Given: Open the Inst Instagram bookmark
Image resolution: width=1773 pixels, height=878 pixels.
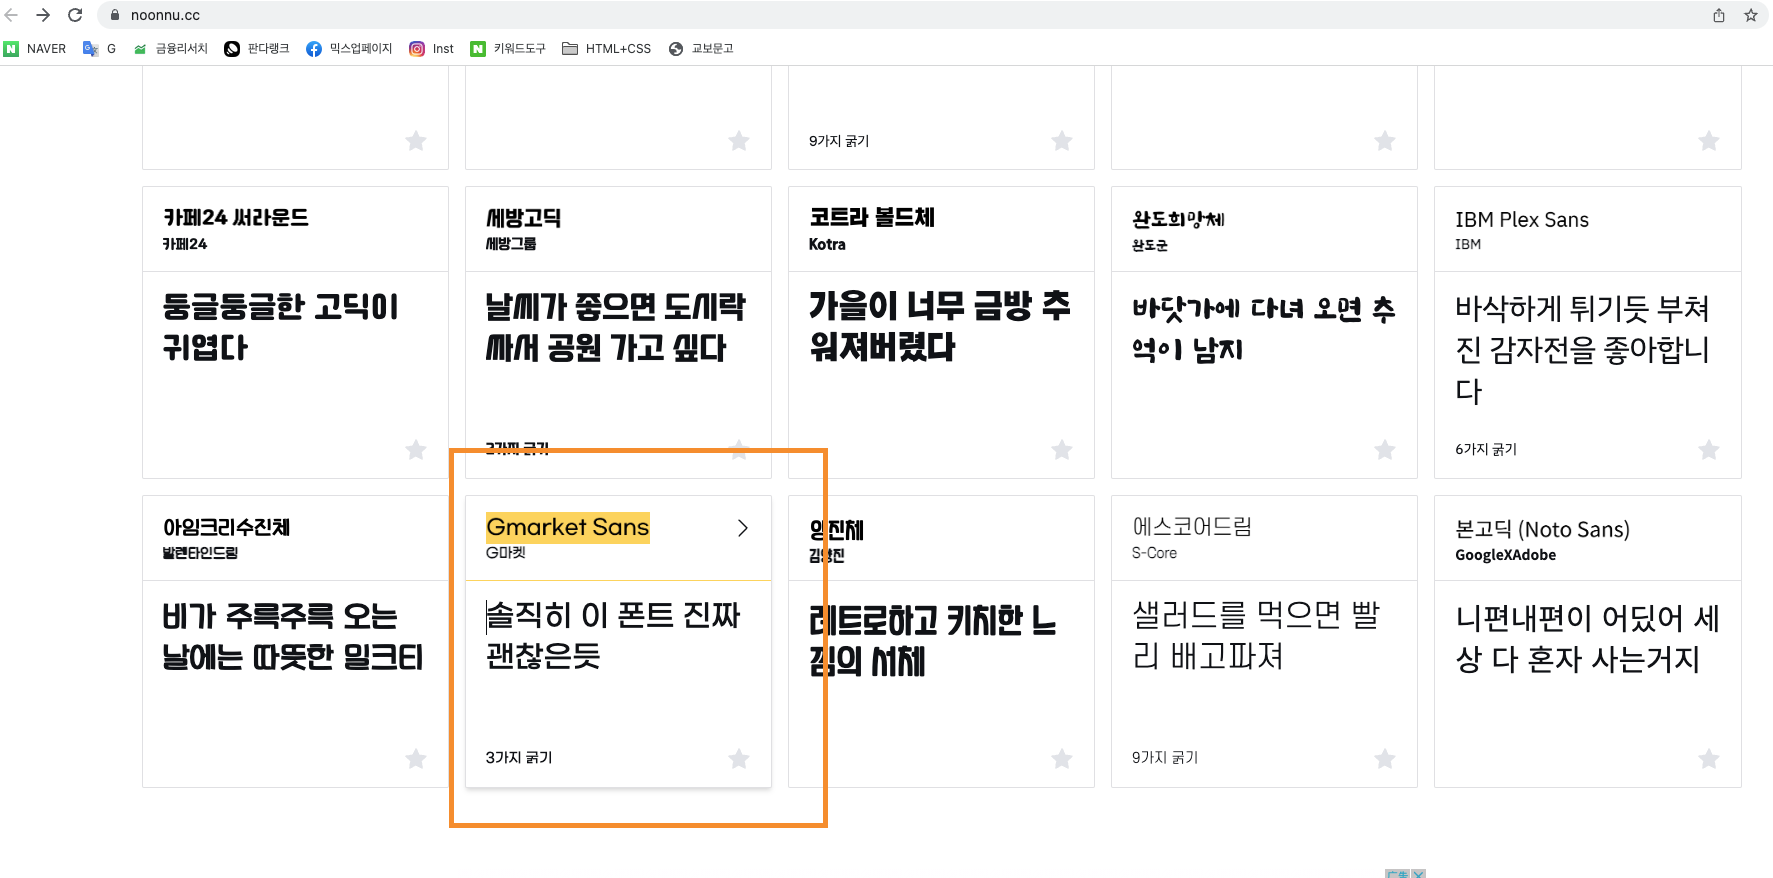Looking at the screenshot, I should click(431, 48).
